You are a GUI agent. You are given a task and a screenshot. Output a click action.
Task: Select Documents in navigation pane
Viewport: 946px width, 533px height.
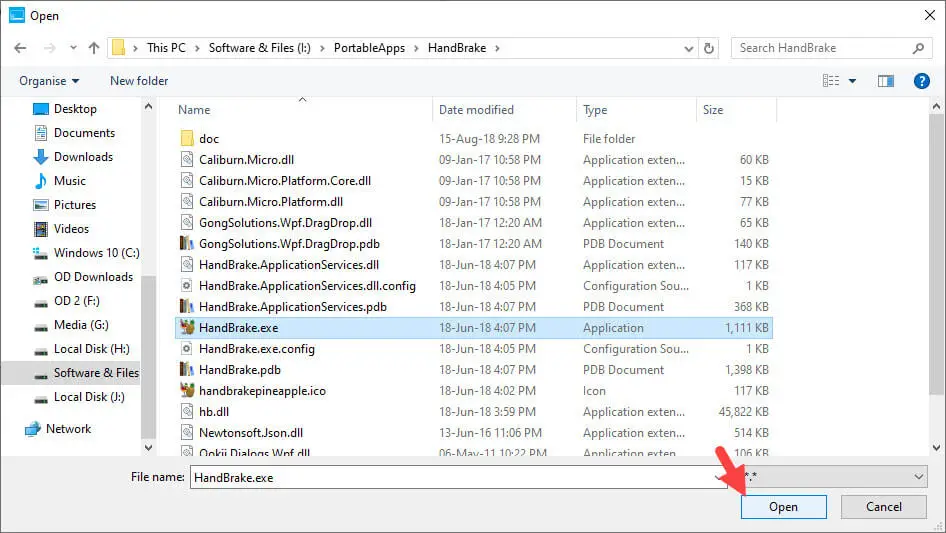coord(84,133)
